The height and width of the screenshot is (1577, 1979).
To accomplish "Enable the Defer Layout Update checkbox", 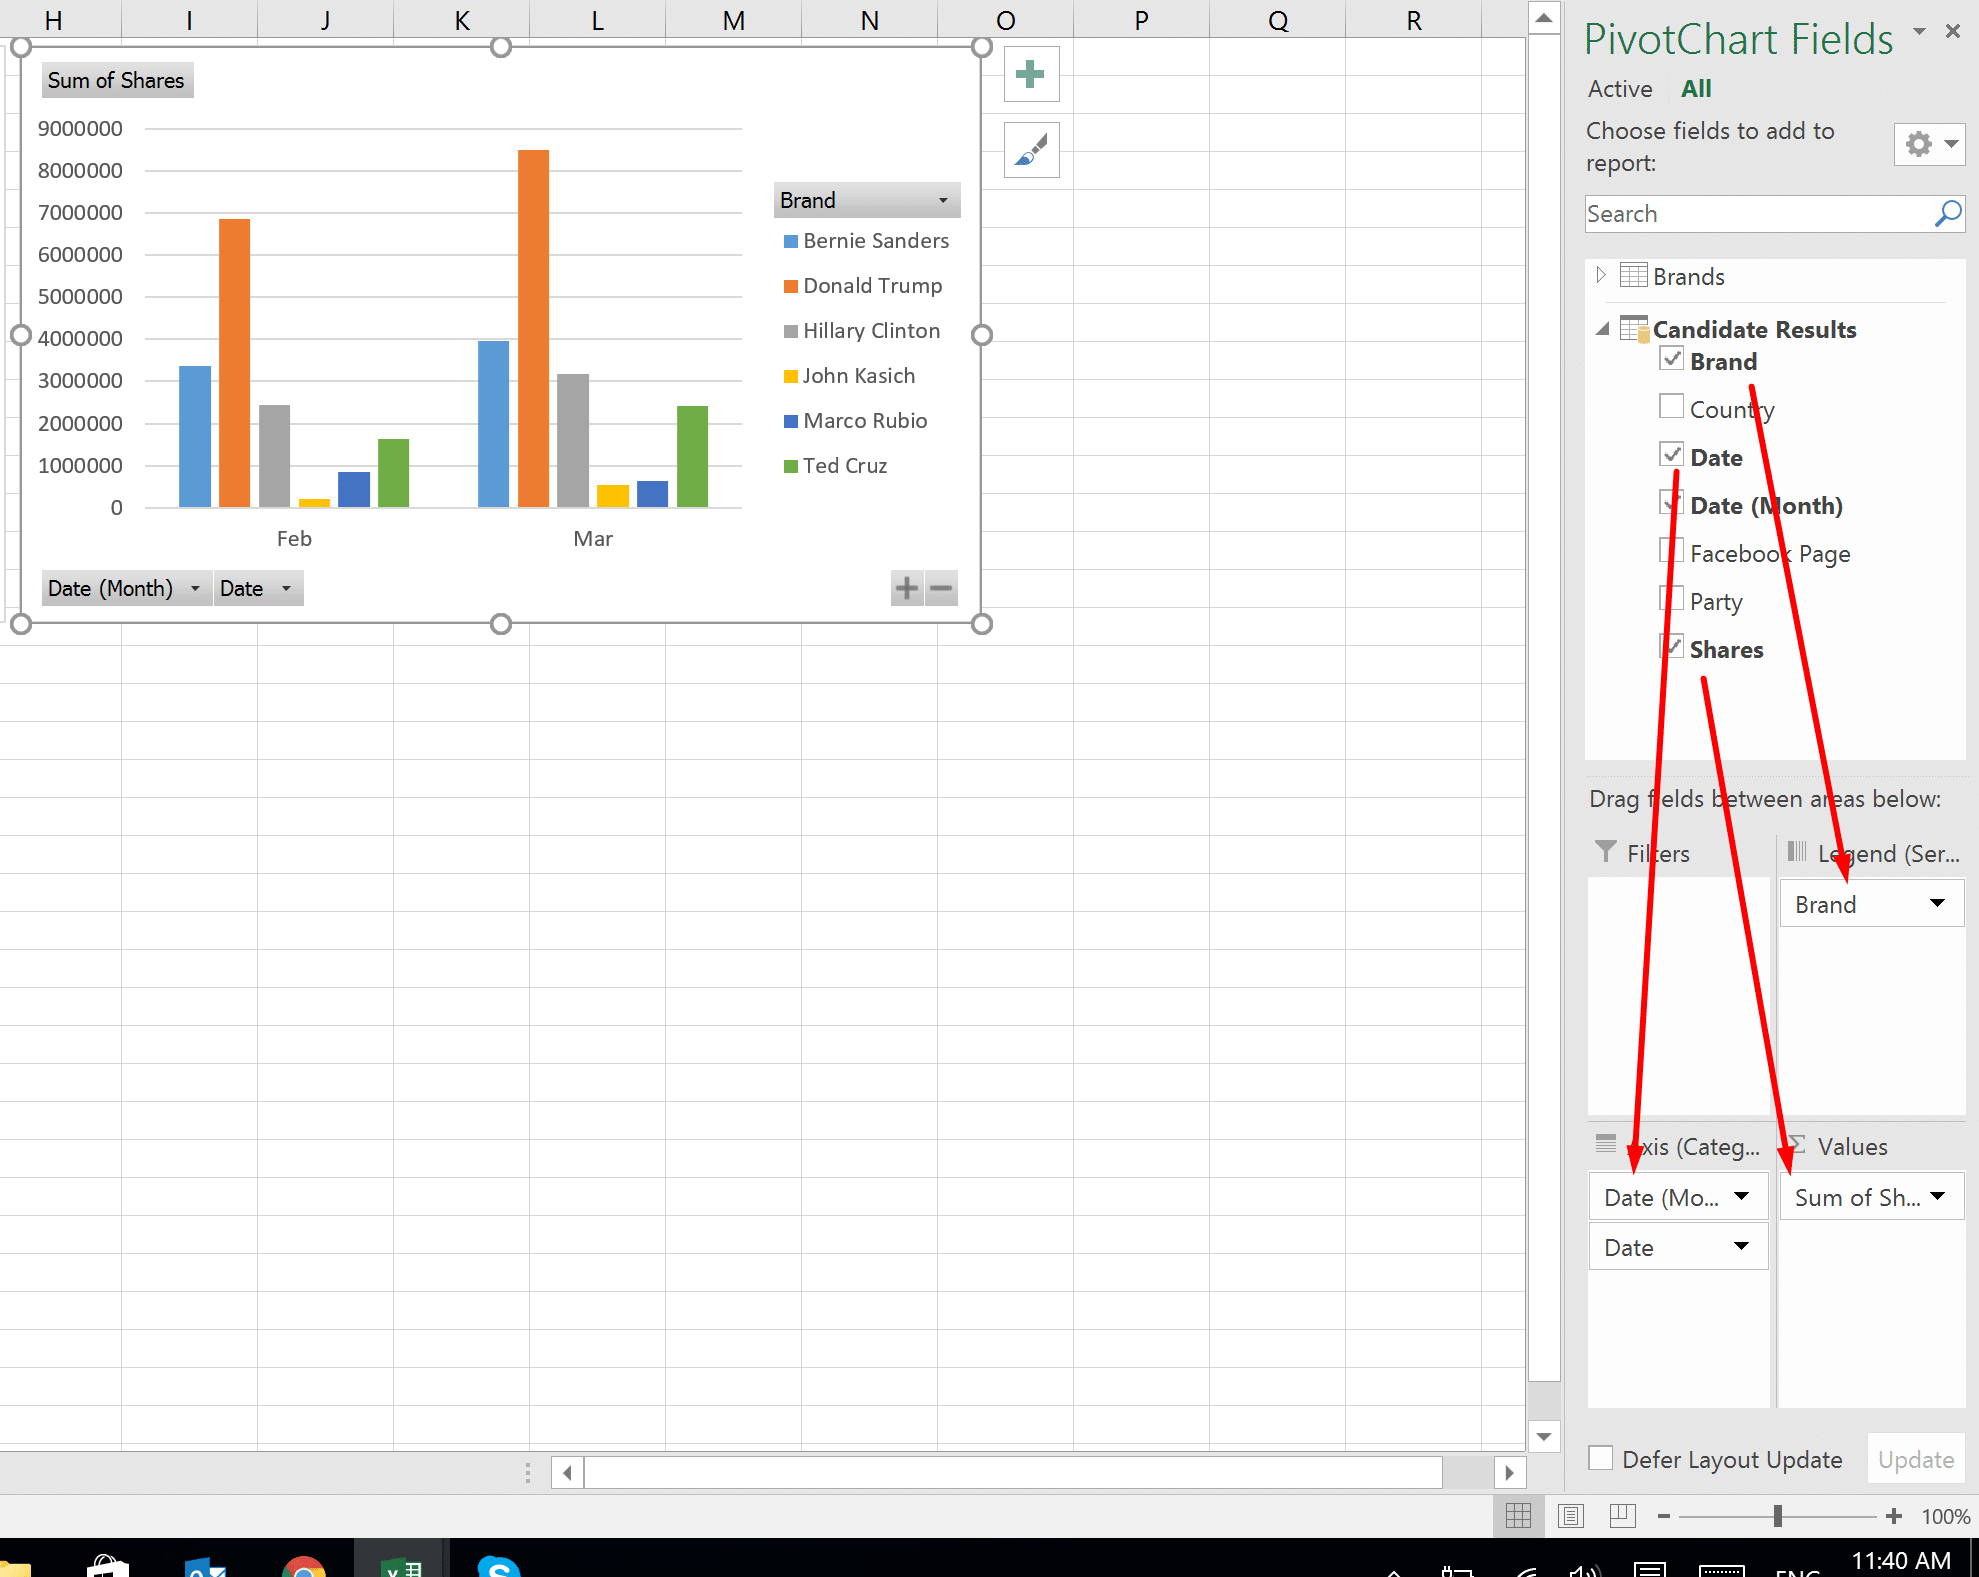I will pyautogui.click(x=1601, y=1458).
